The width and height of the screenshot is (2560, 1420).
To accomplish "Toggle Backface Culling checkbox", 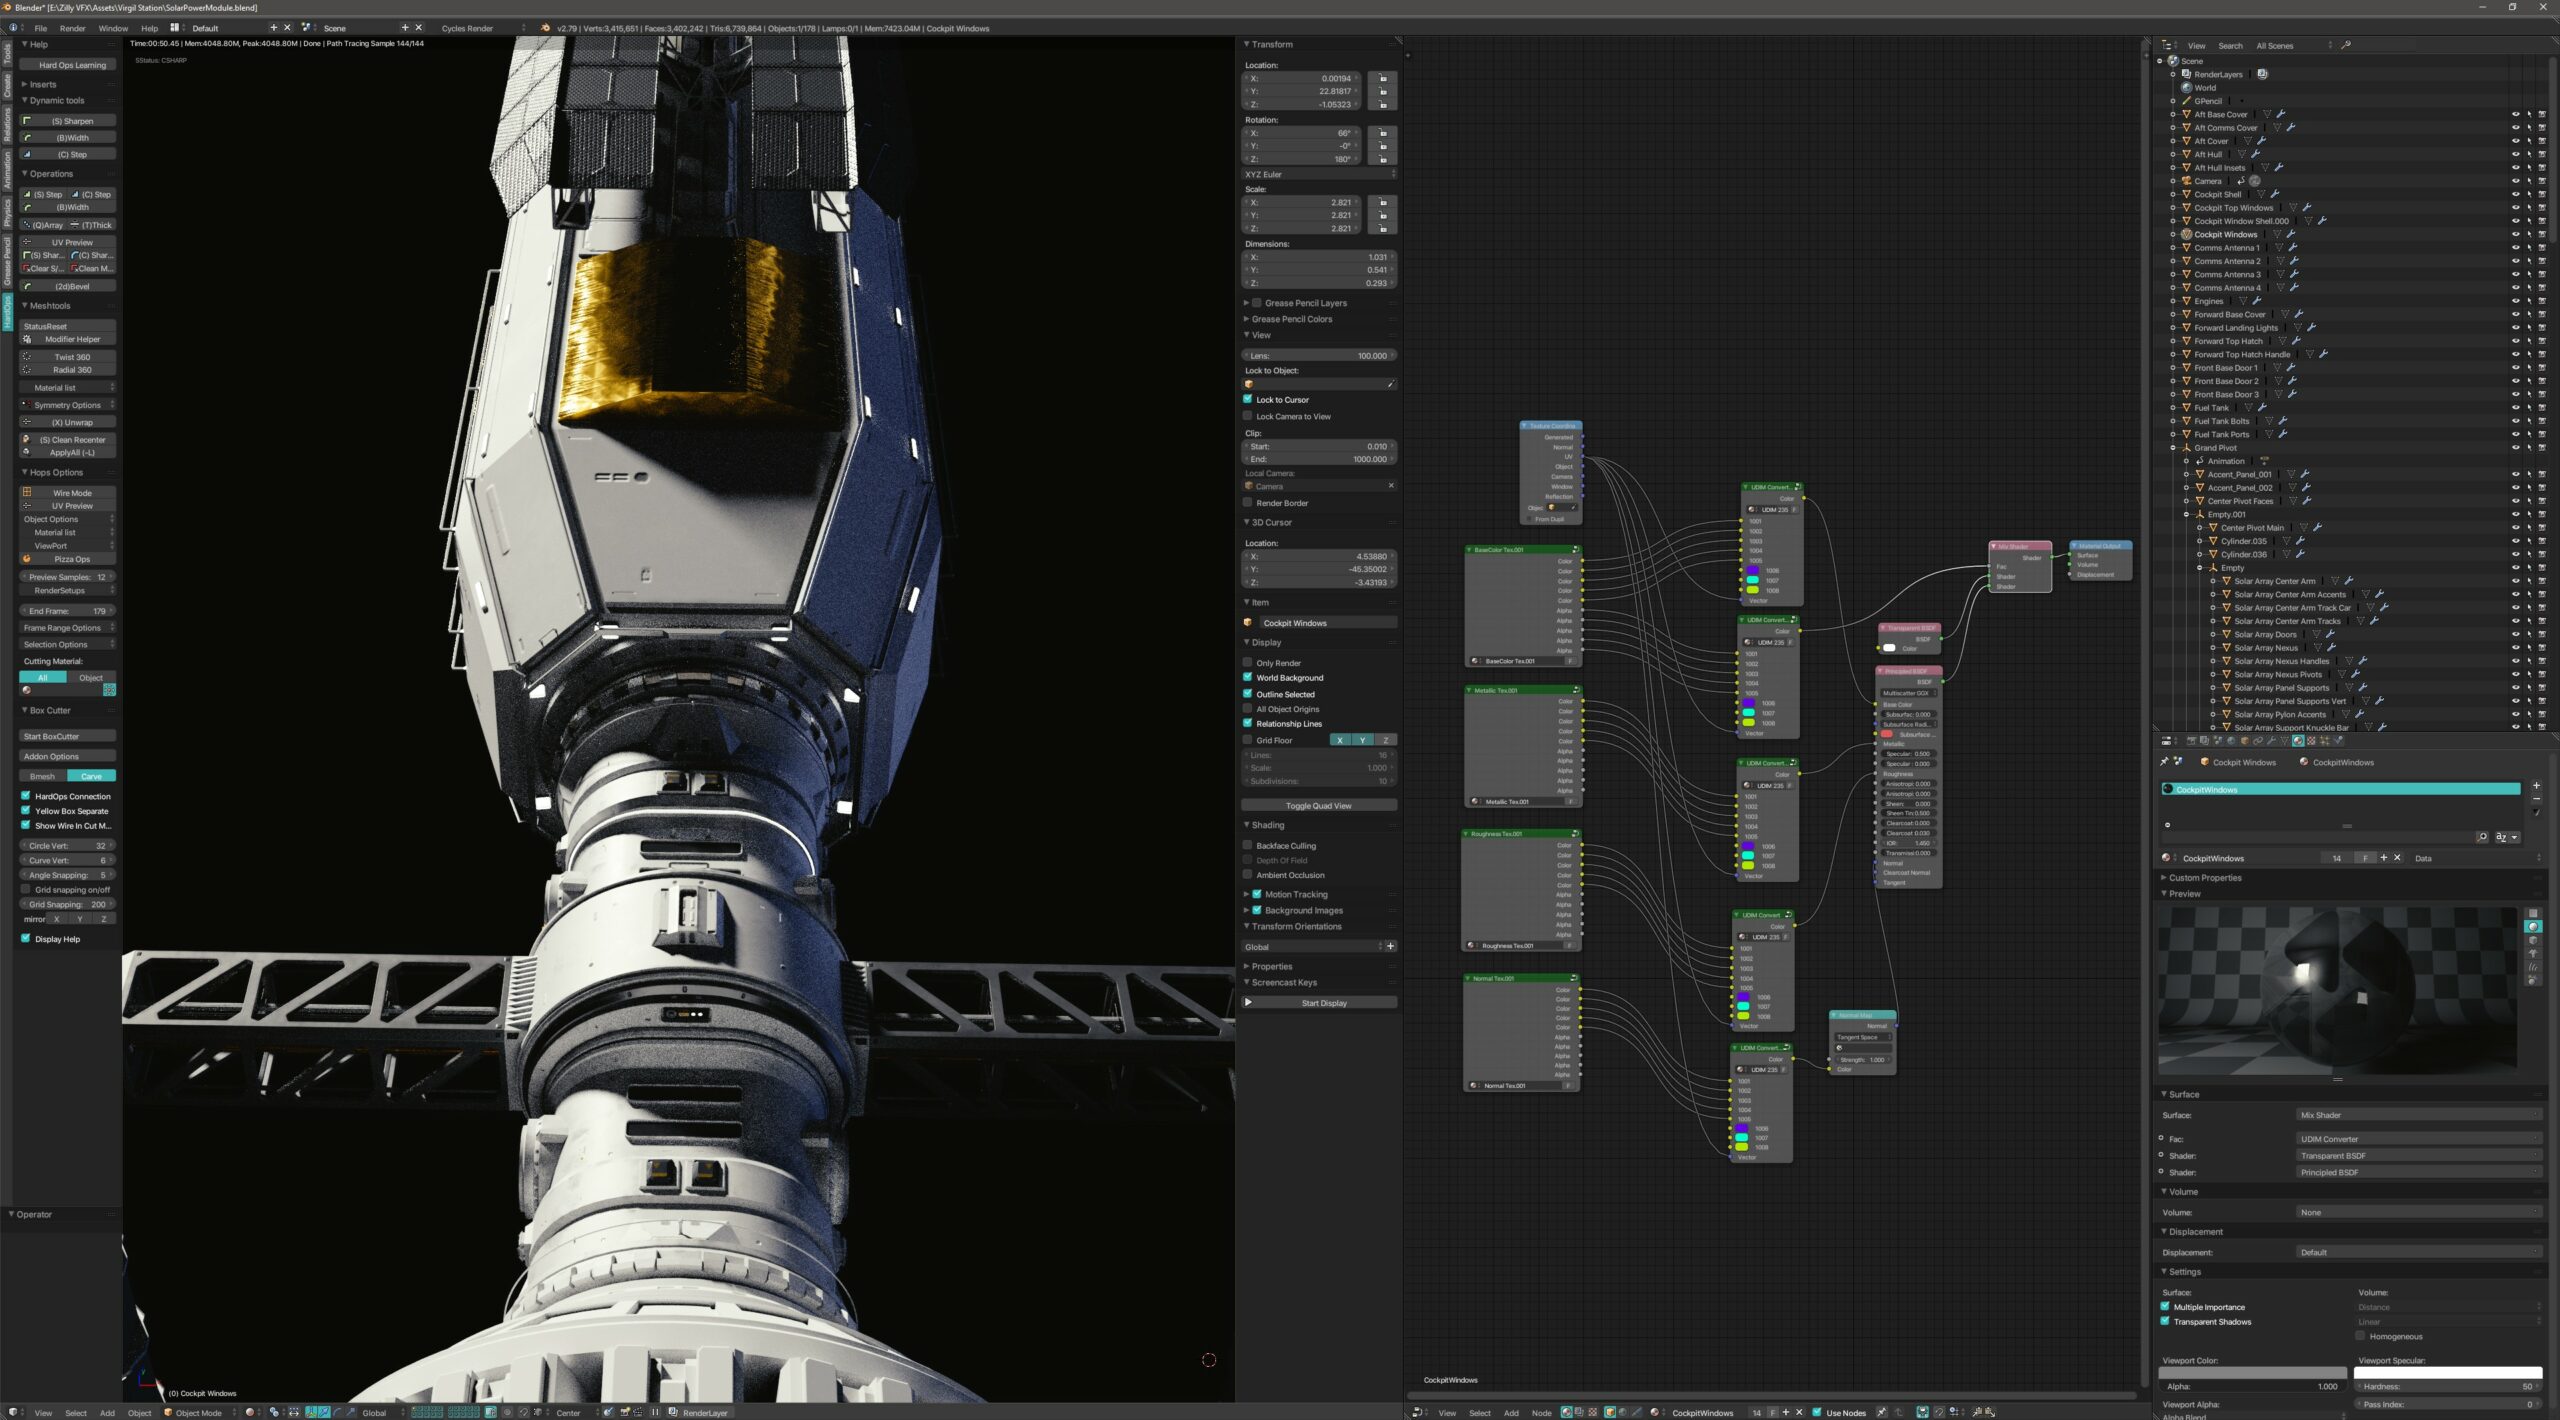I will tap(1248, 846).
